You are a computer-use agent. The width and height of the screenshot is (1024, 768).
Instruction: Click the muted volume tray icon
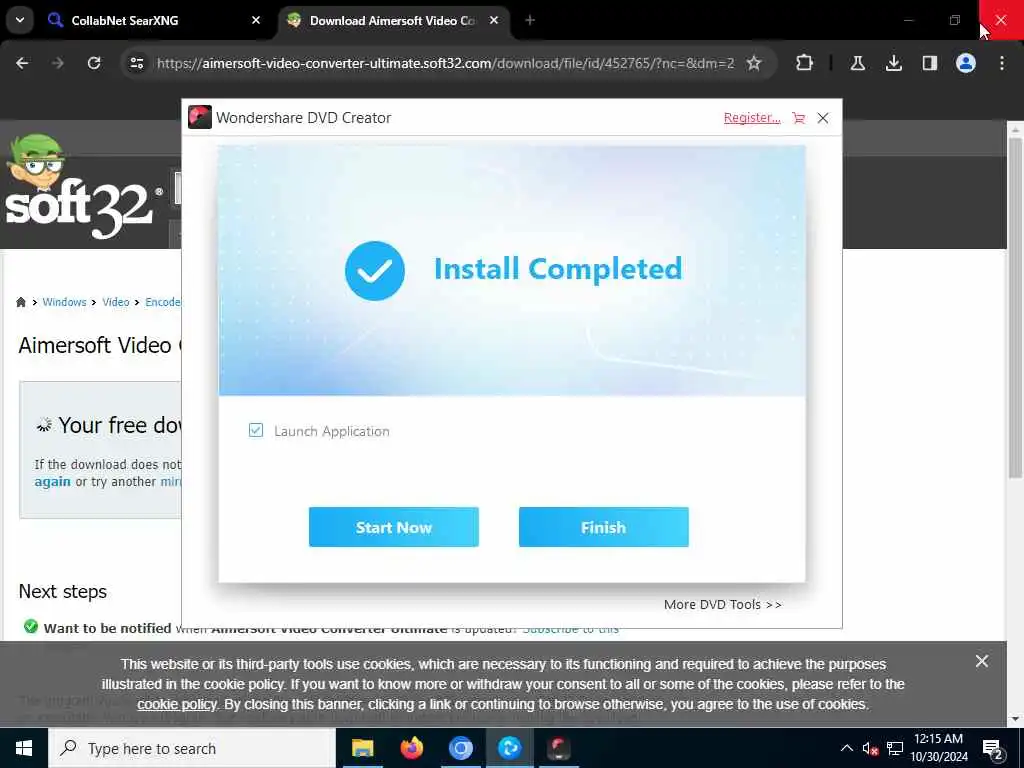pyautogui.click(x=870, y=748)
